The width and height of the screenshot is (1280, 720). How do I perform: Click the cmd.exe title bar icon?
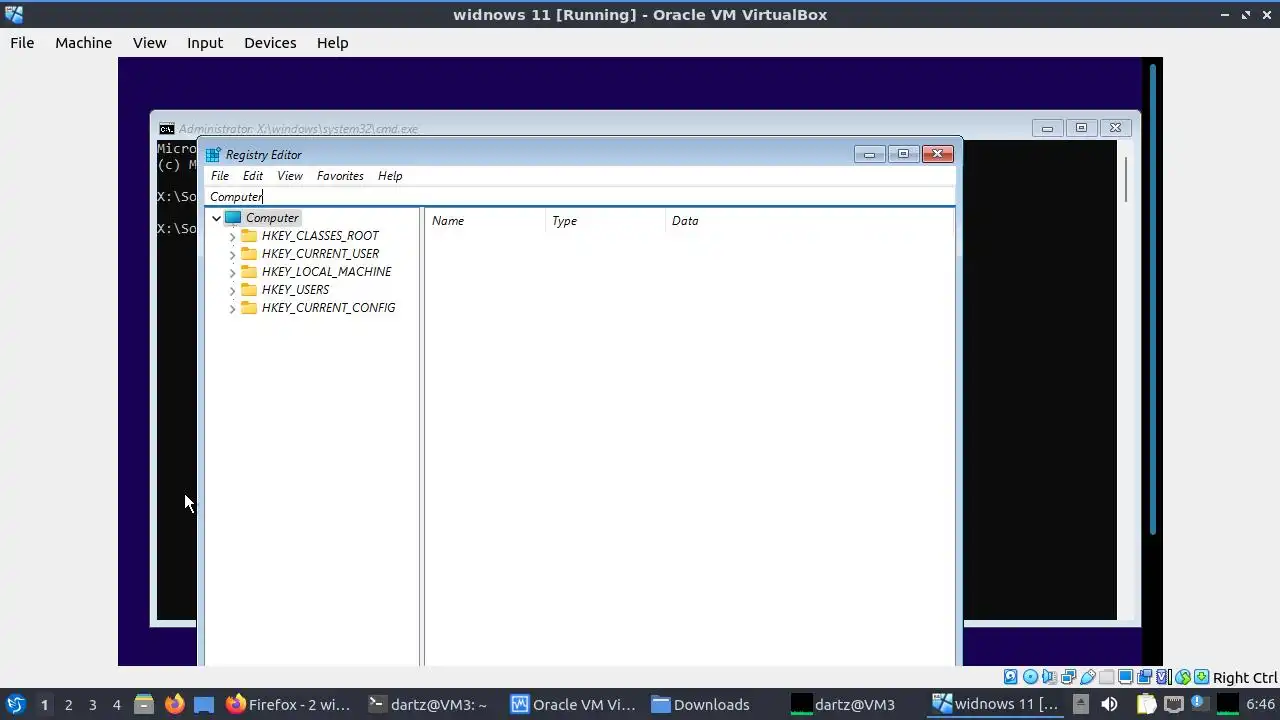click(167, 129)
